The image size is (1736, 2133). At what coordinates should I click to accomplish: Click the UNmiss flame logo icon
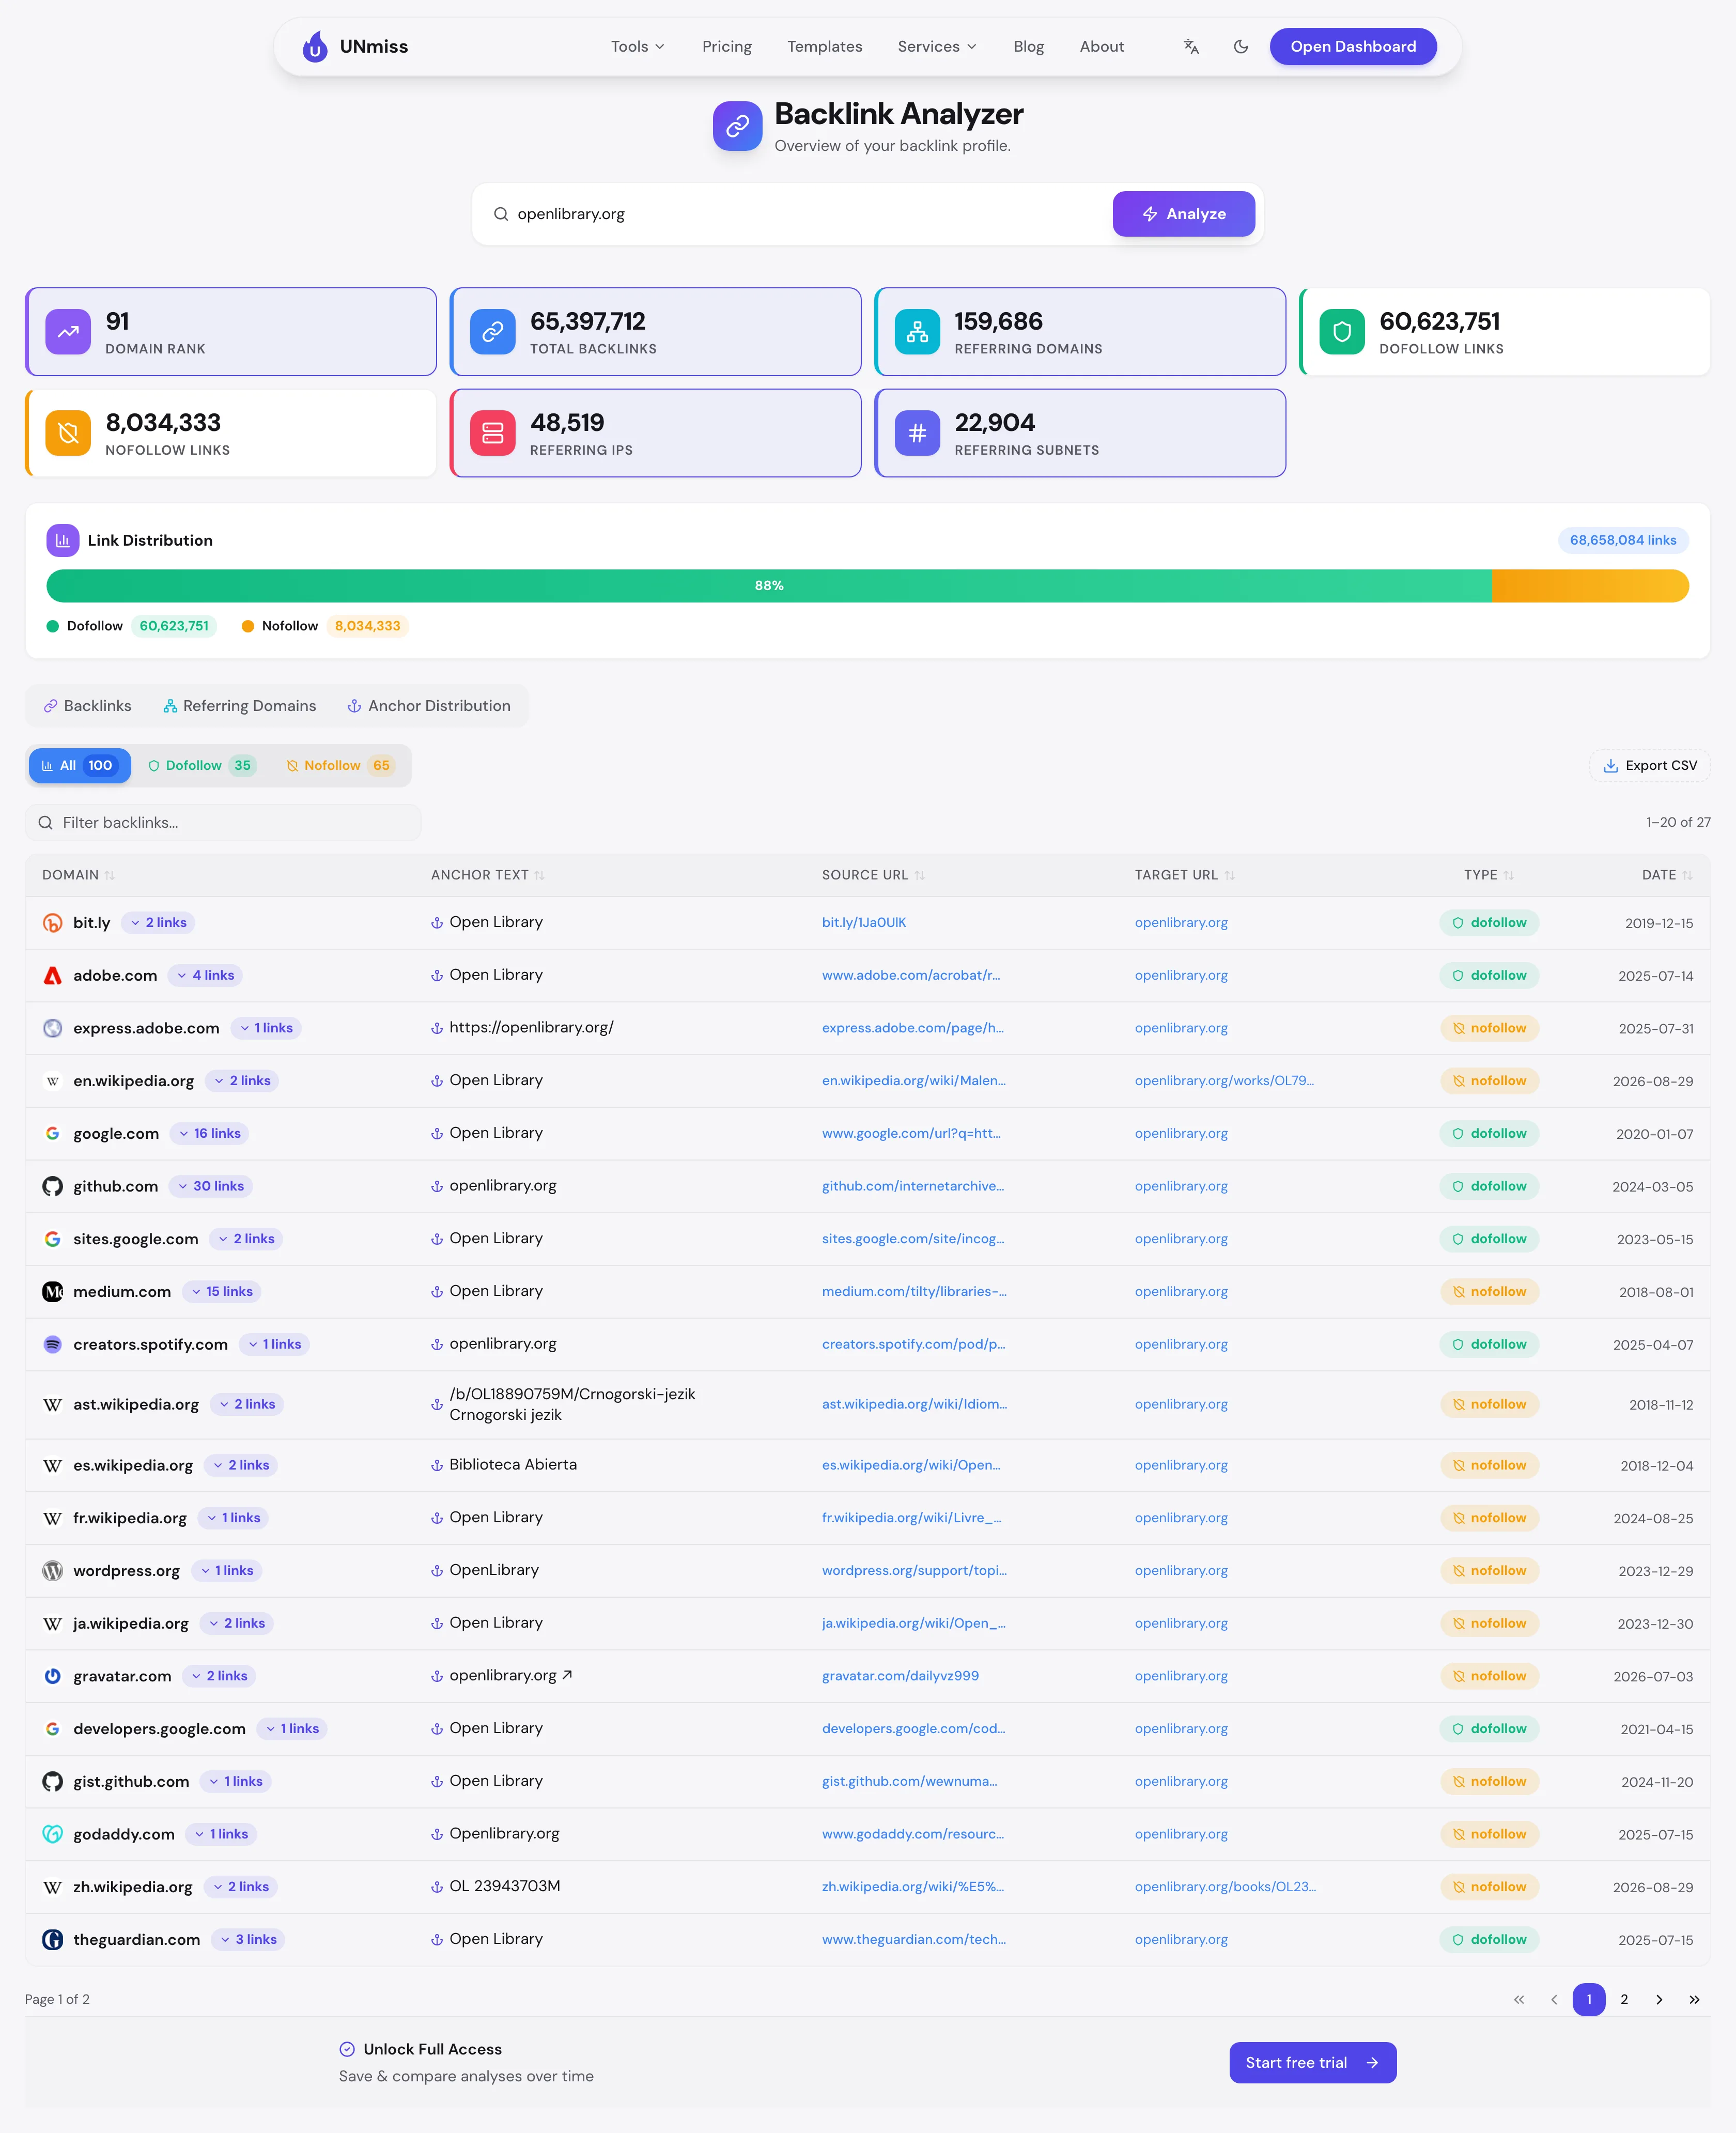tap(315, 46)
